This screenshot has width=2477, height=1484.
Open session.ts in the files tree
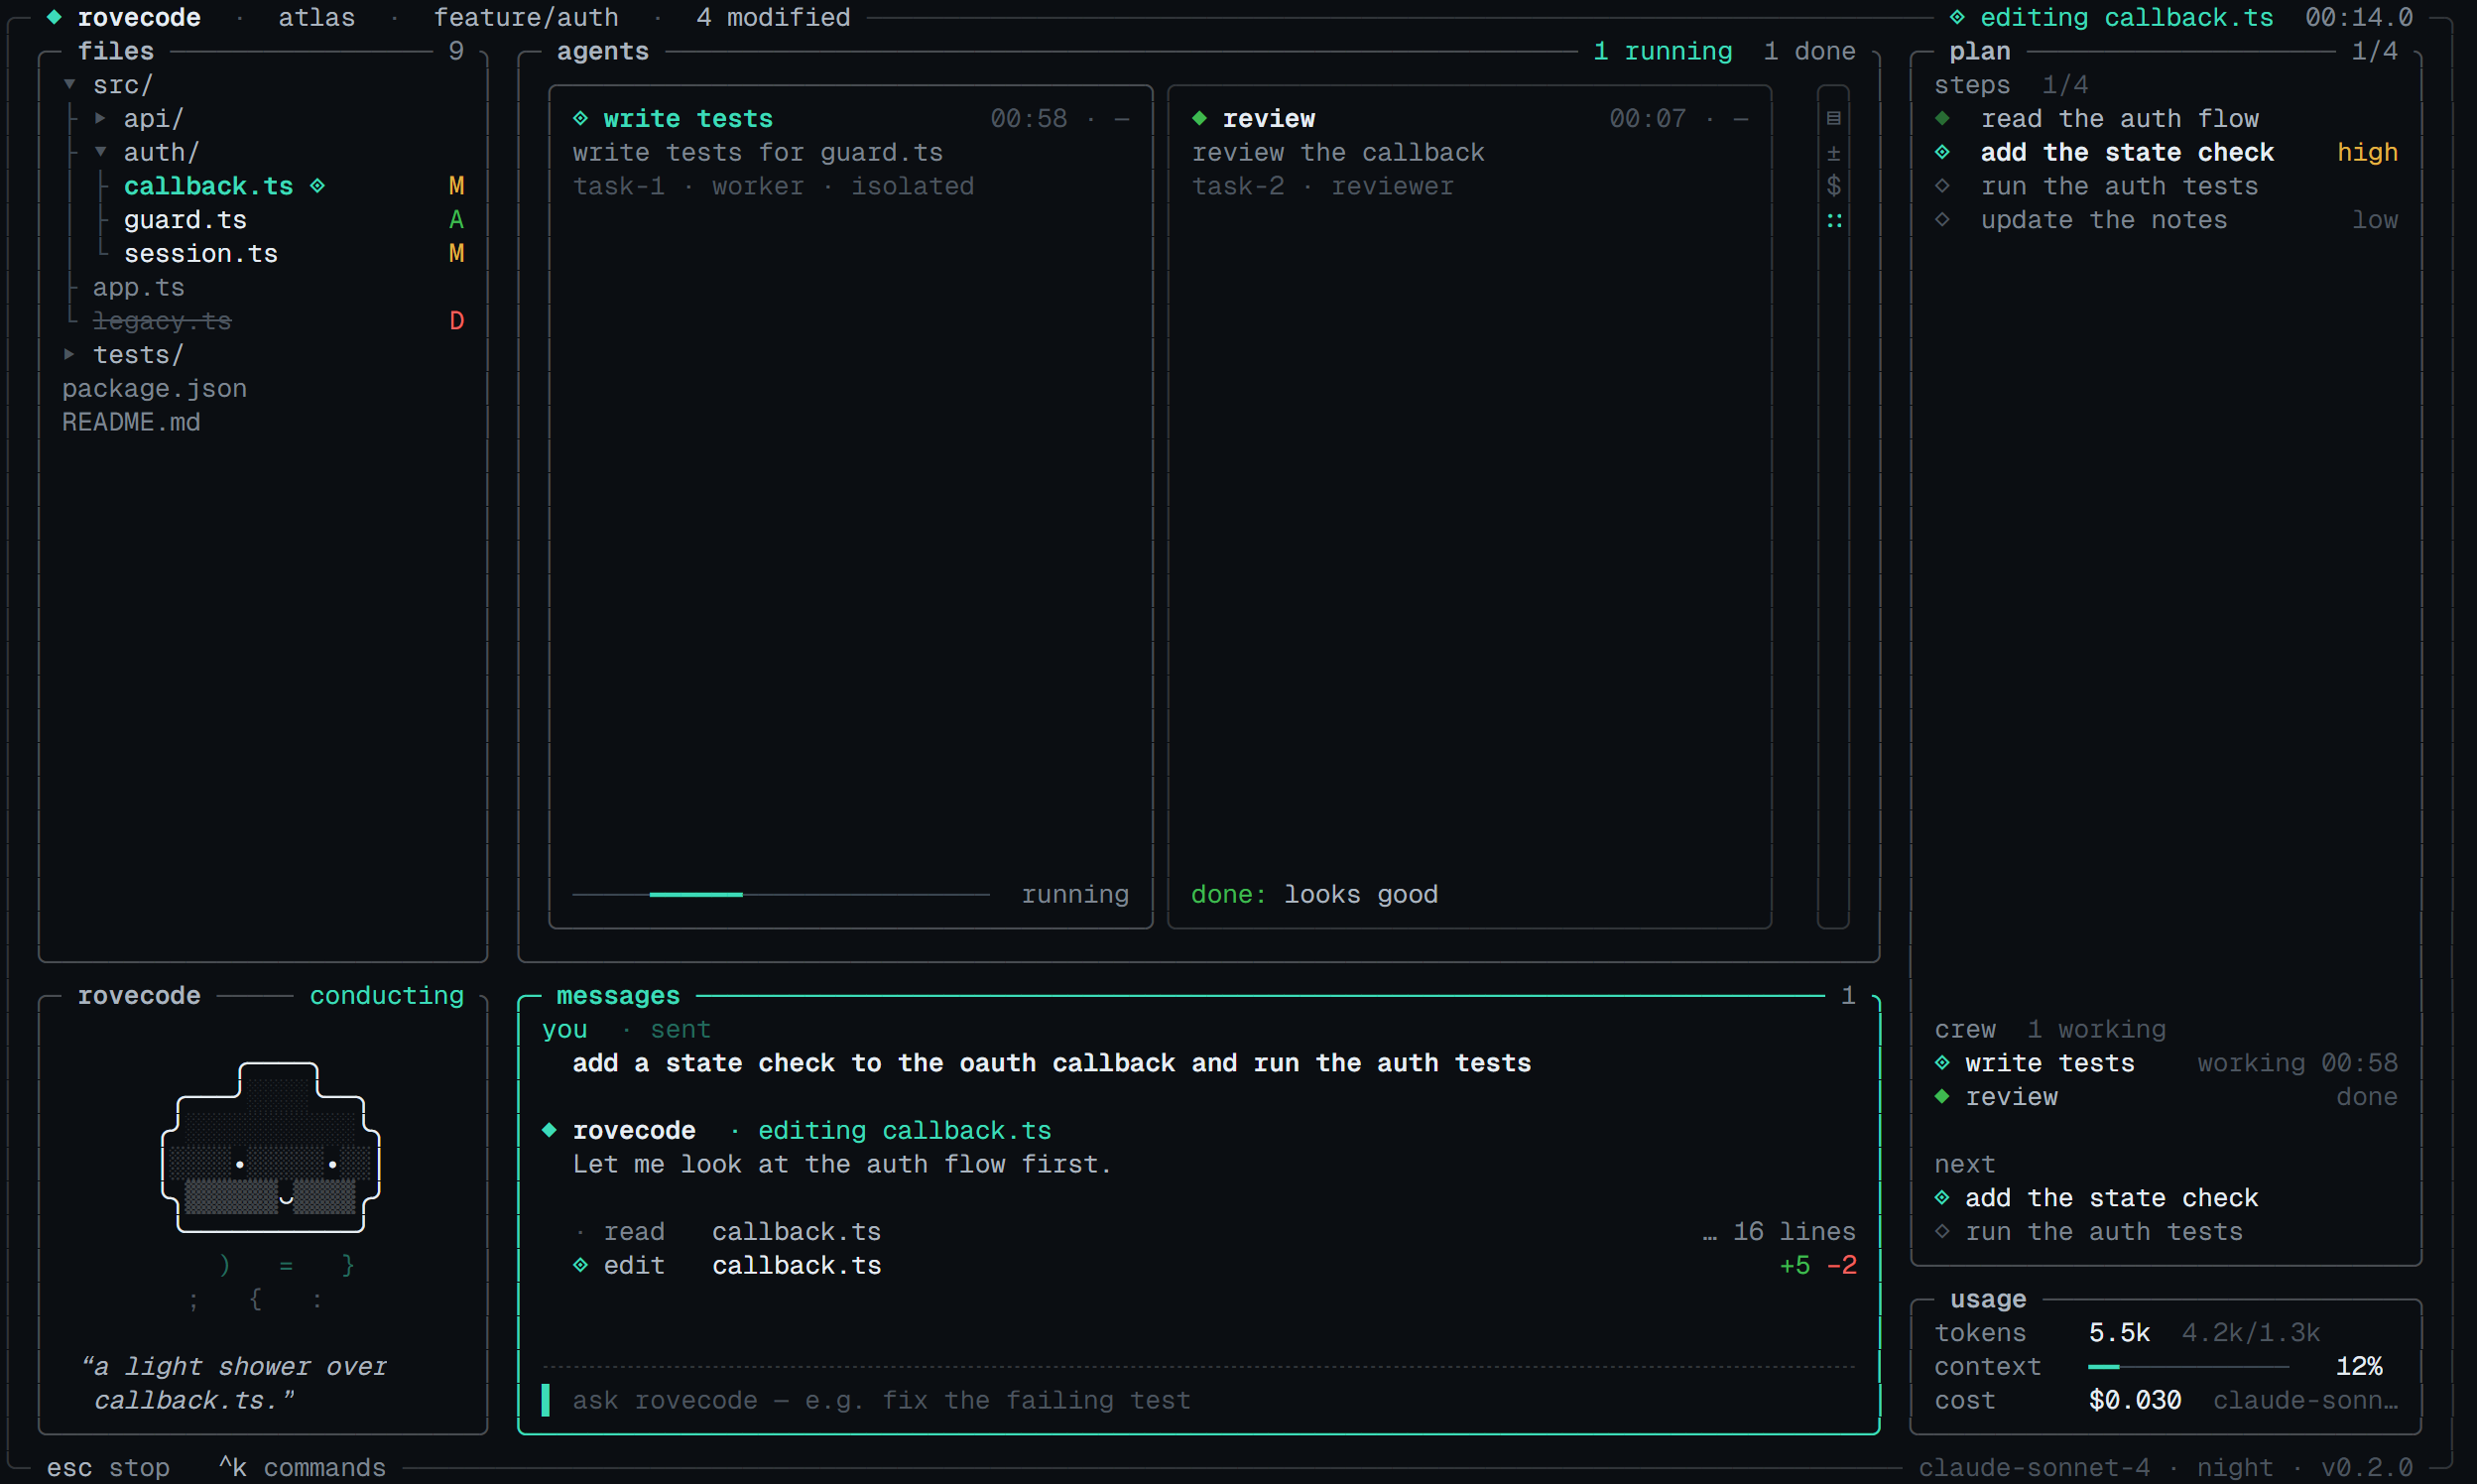pos(201,254)
